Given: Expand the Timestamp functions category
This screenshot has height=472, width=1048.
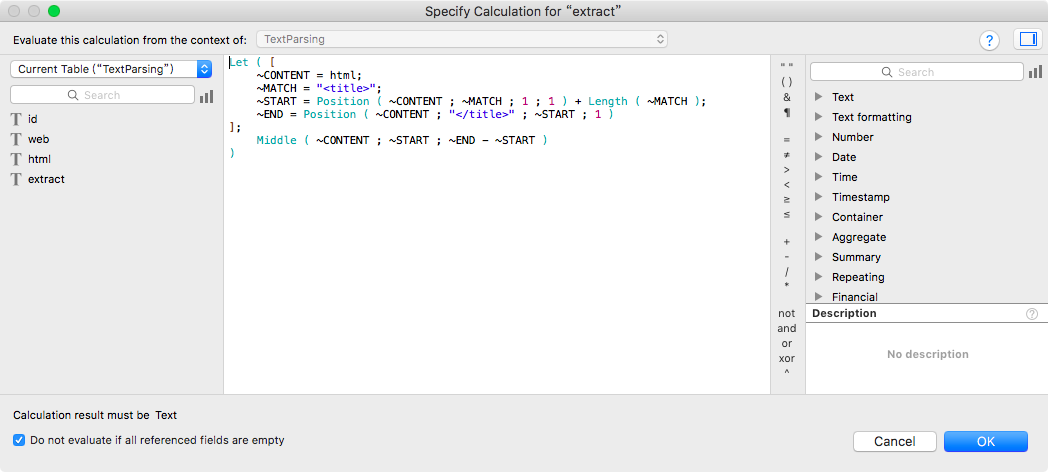Looking at the screenshot, I should point(818,198).
